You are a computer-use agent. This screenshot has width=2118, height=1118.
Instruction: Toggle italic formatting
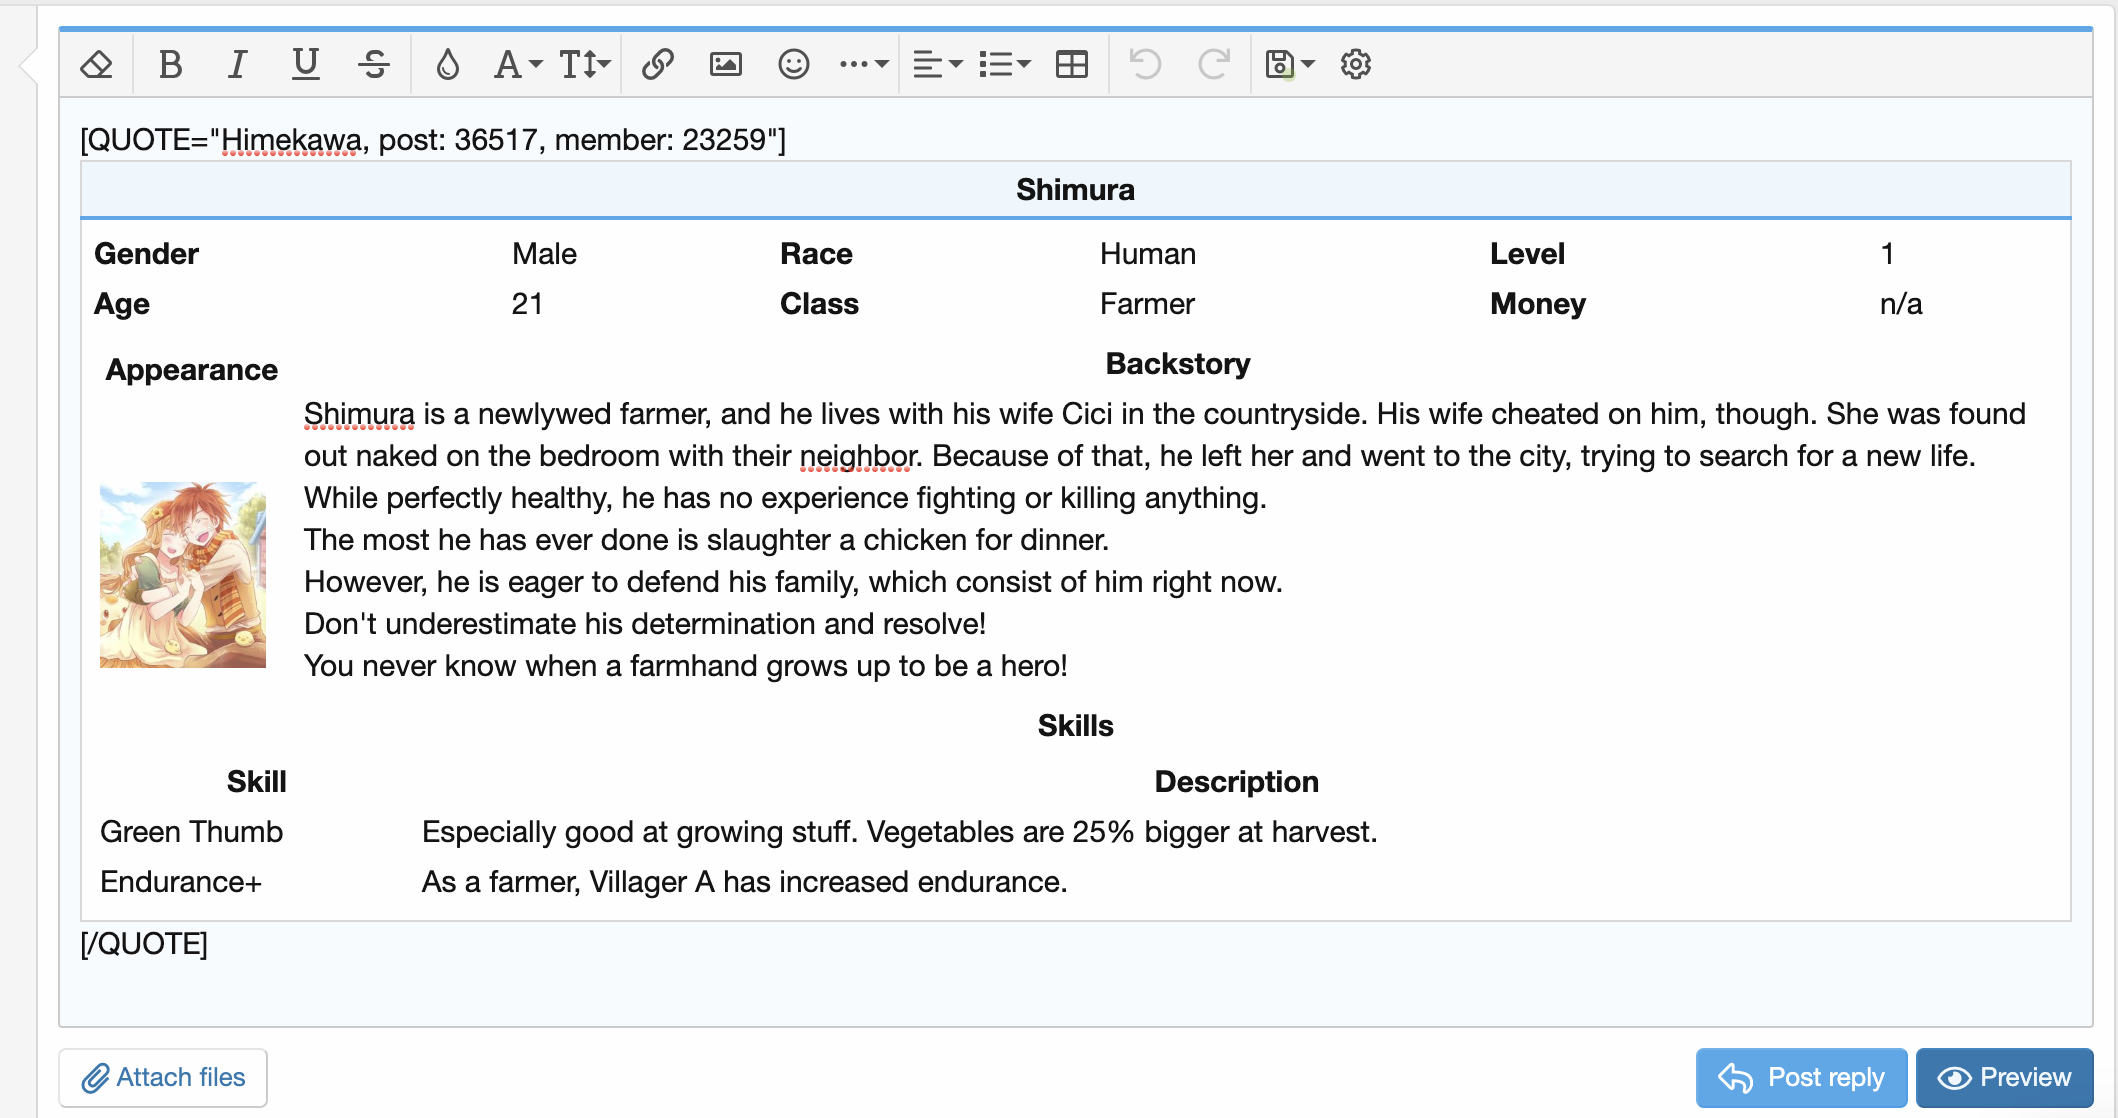pos(237,65)
